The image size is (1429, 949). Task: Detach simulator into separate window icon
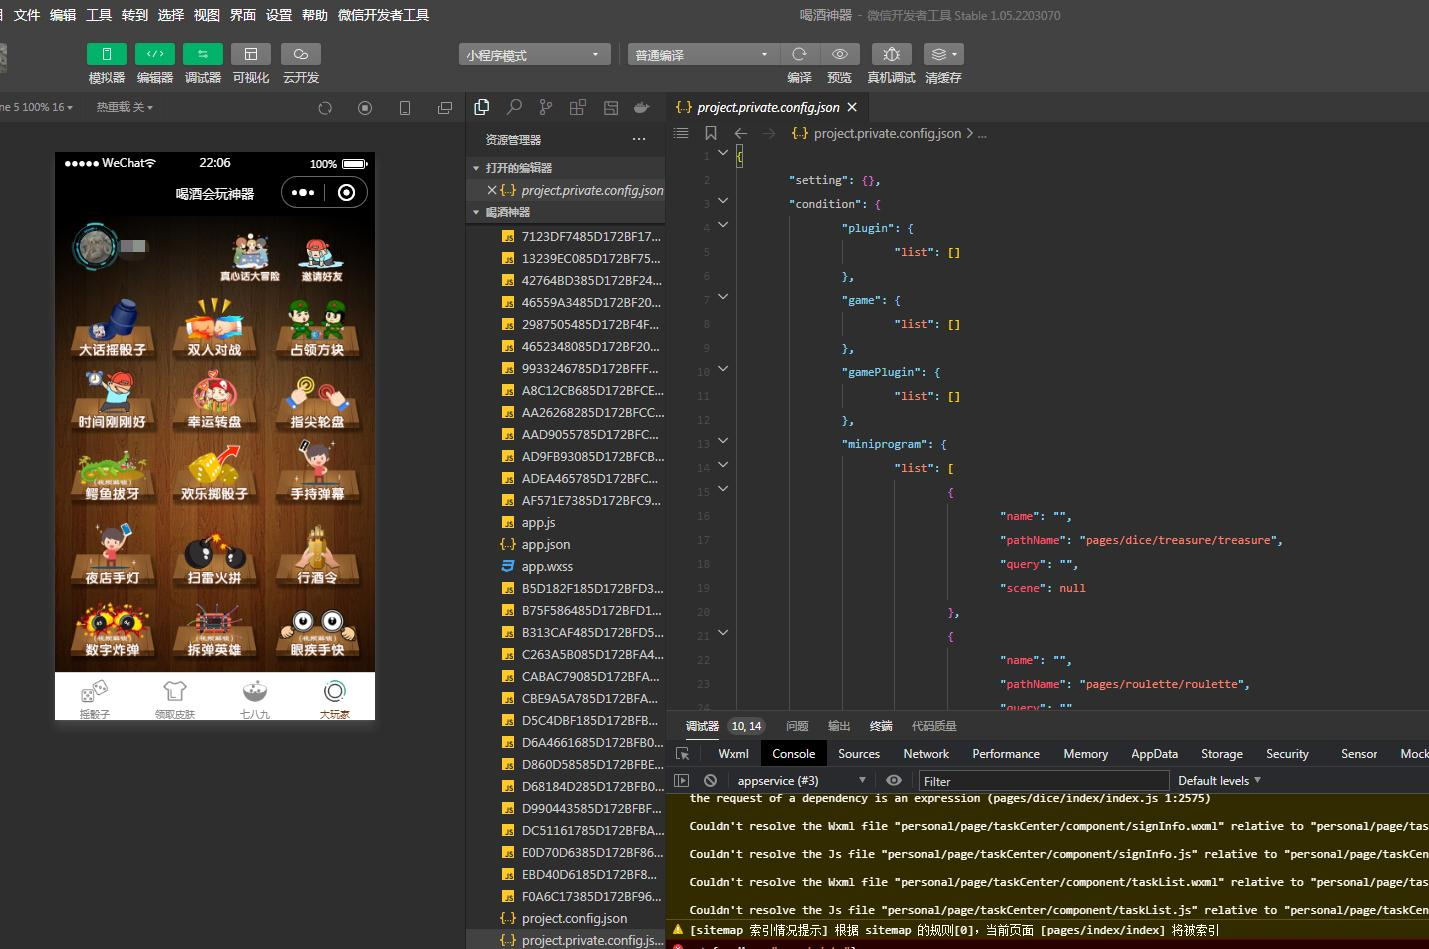pyautogui.click(x=445, y=108)
